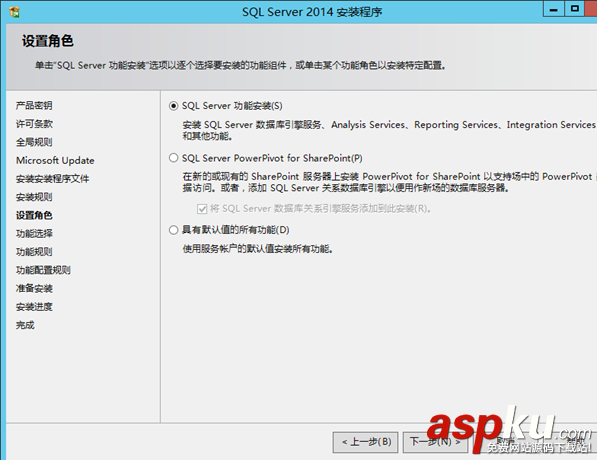
Task: Select the 功能规则 step in sidebar
Action: tap(34, 252)
